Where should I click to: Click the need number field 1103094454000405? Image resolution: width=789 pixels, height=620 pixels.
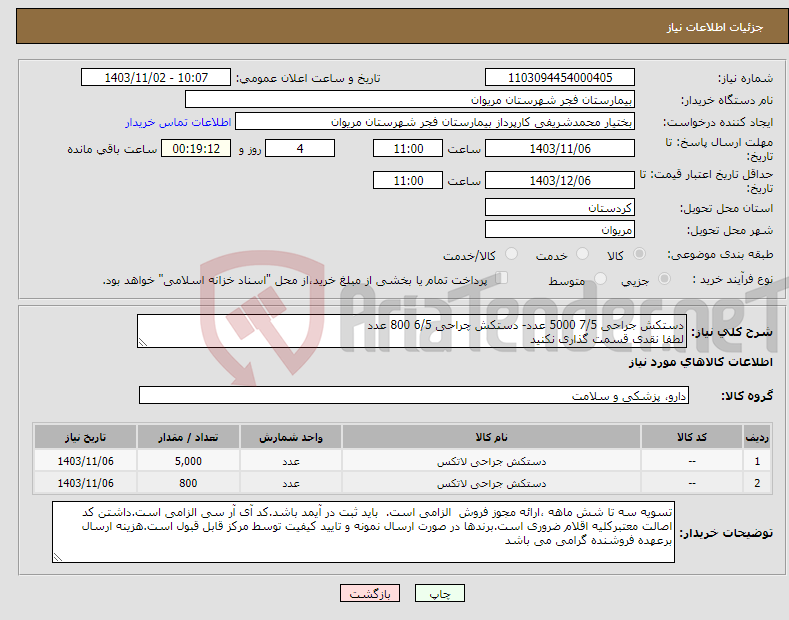[560, 78]
